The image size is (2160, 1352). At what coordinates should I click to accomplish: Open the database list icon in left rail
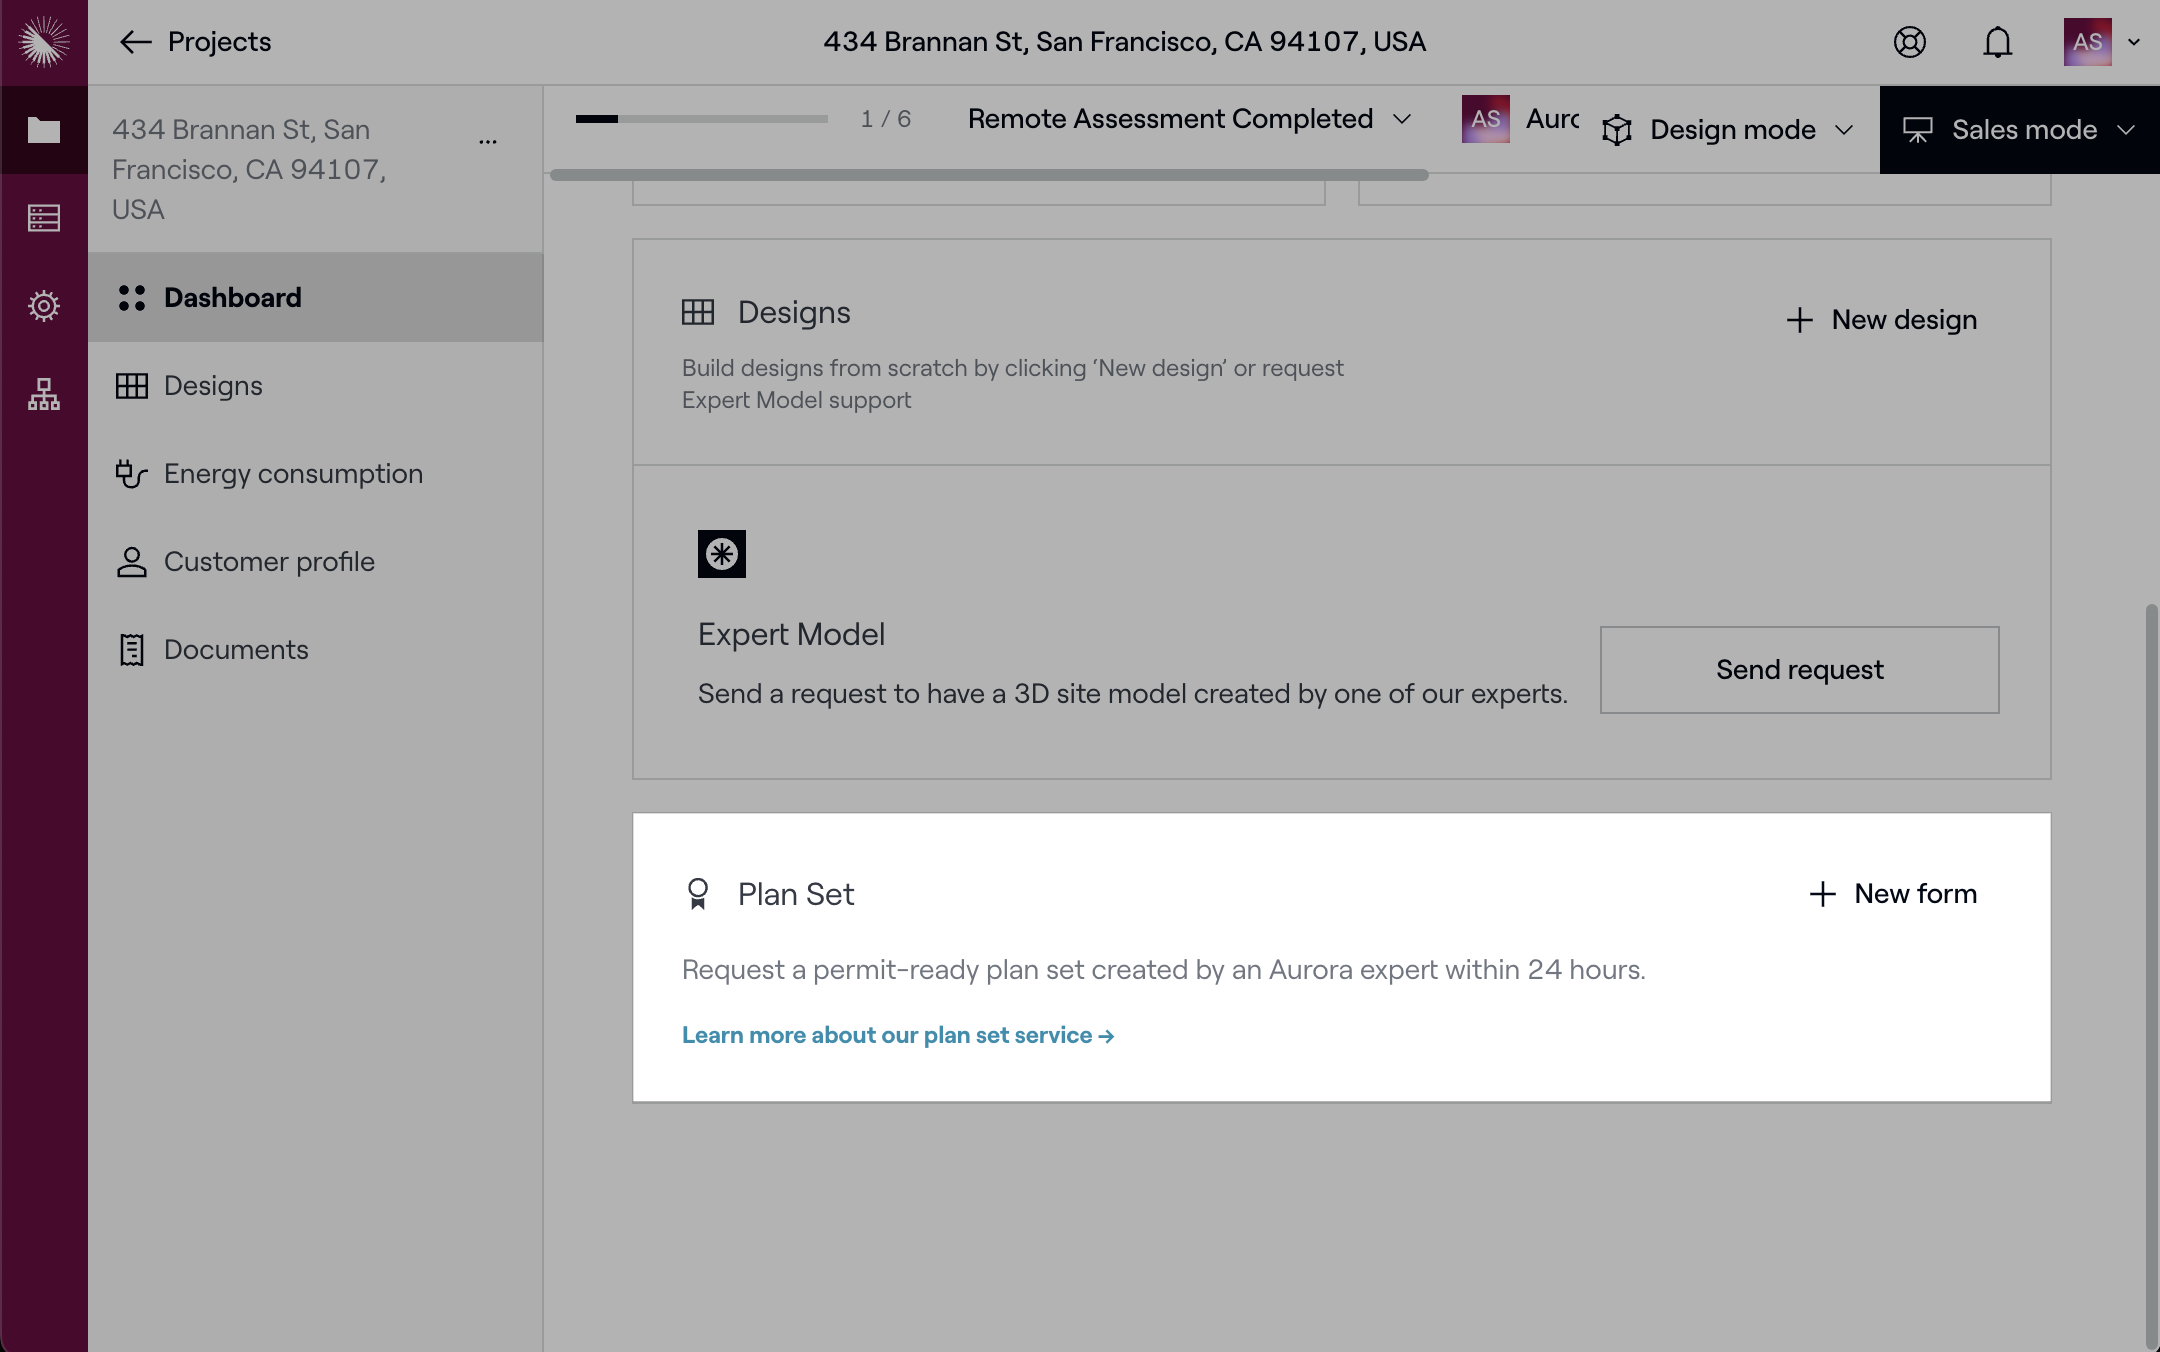tap(44, 218)
